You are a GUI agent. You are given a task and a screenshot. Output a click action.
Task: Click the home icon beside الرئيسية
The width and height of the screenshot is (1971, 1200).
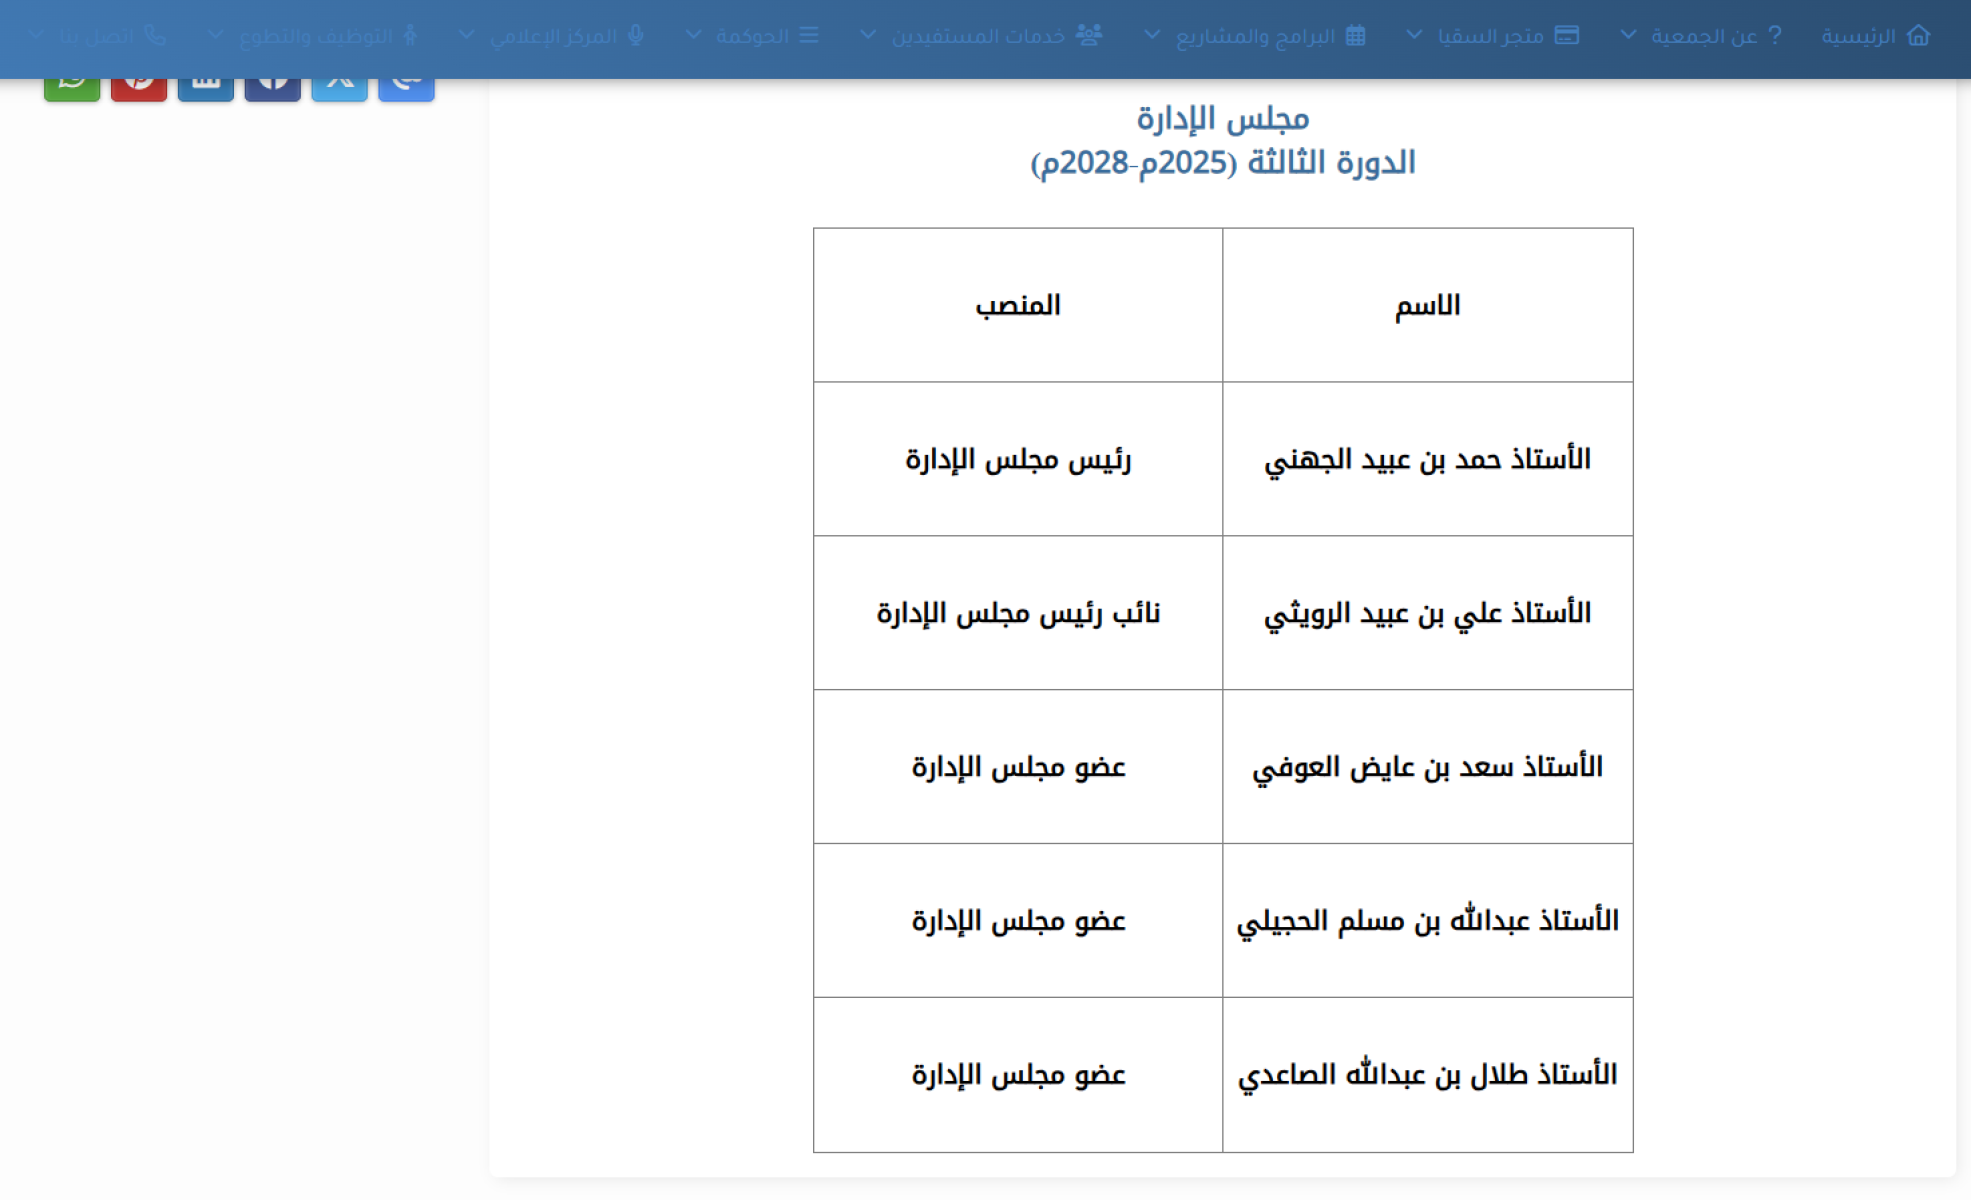[1917, 36]
